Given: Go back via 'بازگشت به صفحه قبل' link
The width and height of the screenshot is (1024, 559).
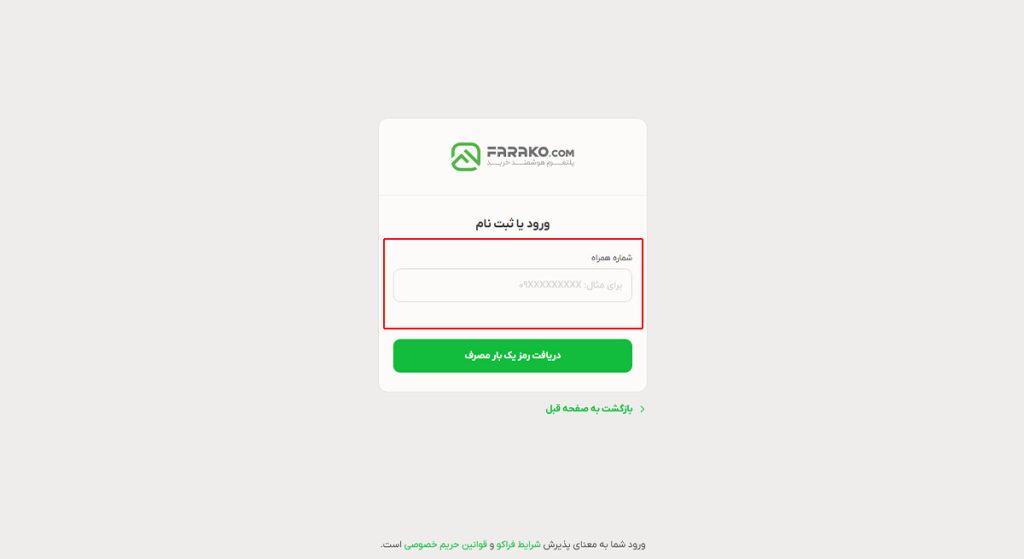Looking at the screenshot, I should (x=589, y=409).
